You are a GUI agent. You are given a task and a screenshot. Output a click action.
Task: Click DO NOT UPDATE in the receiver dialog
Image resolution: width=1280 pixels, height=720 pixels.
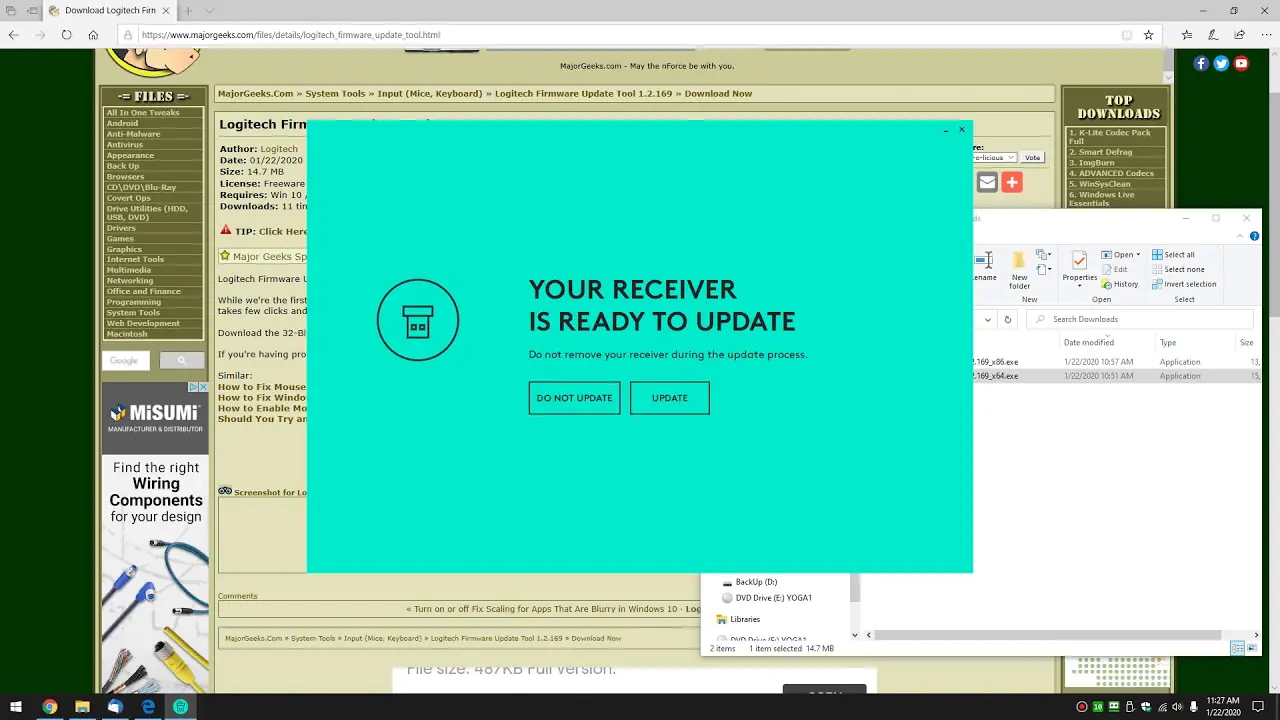(574, 398)
